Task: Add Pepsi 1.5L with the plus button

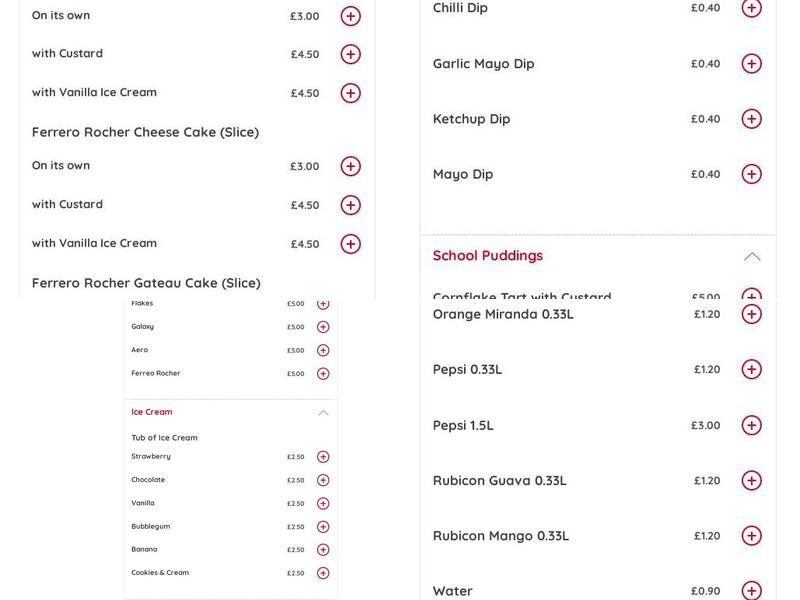Action: [x=751, y=424]
